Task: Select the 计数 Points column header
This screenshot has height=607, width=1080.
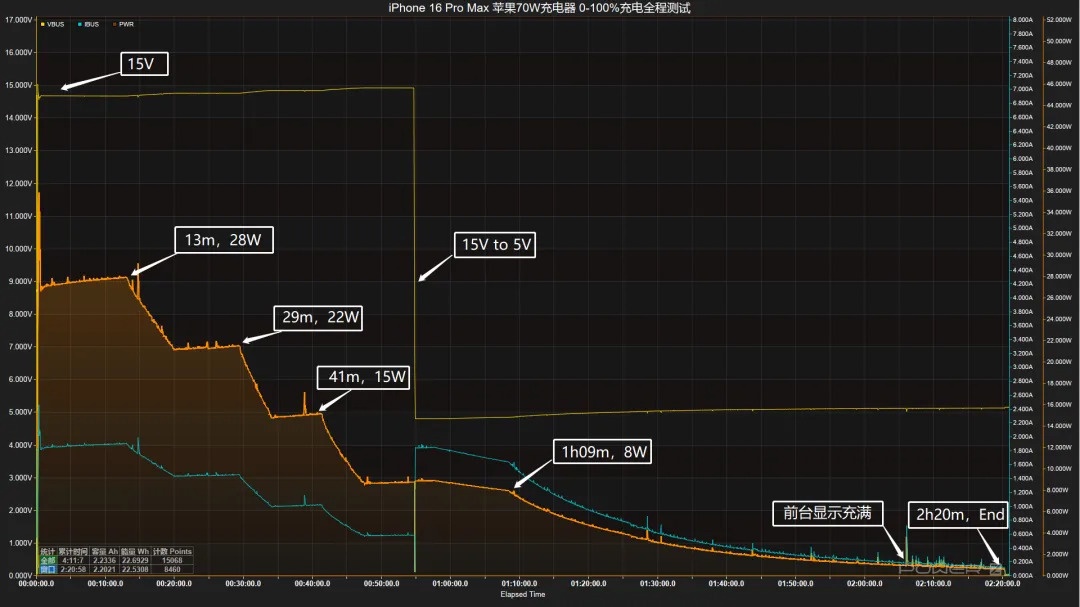Action: (x=172, y=551)
